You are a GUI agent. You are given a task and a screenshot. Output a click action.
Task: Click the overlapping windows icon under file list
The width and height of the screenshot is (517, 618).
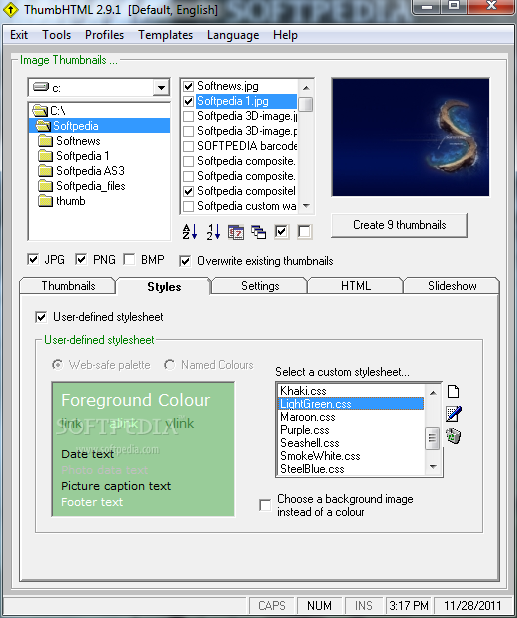[x=258, y=232]
